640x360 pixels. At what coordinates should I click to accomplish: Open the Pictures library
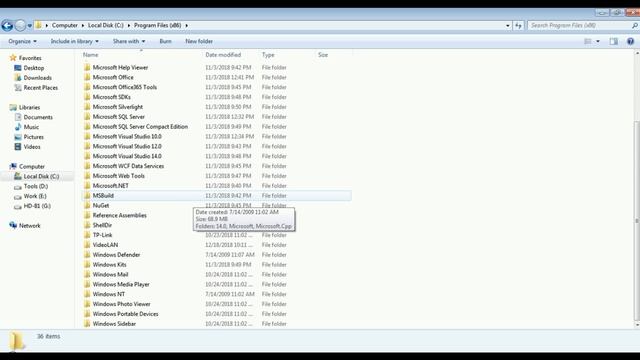[33, 137]
